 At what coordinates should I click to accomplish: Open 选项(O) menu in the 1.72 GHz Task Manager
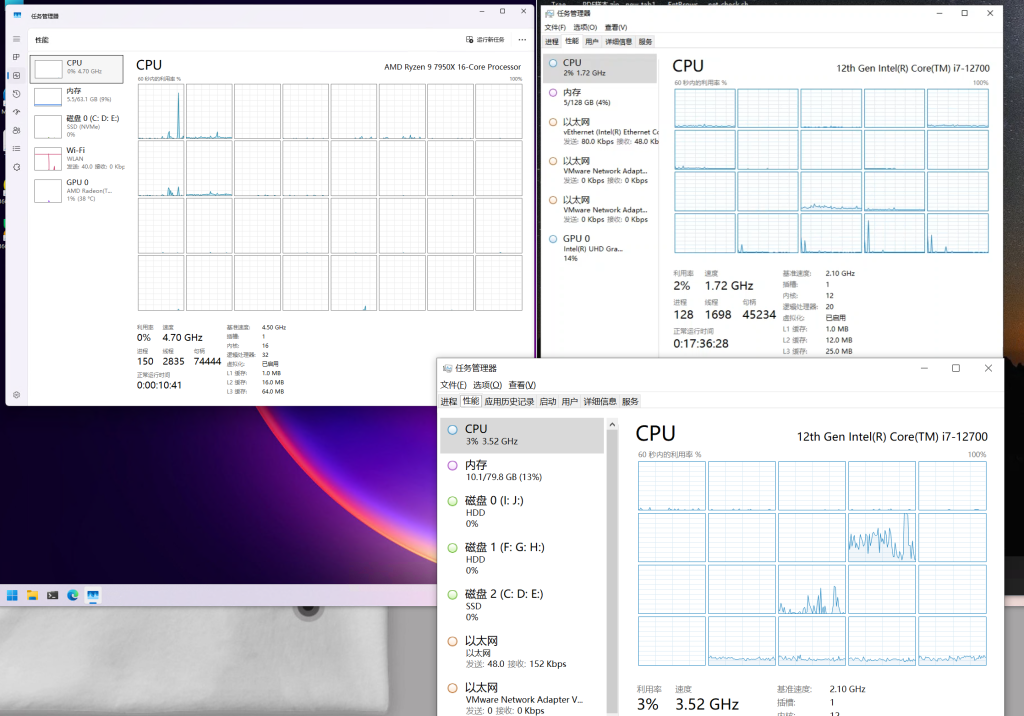click(x=585, y=27)
